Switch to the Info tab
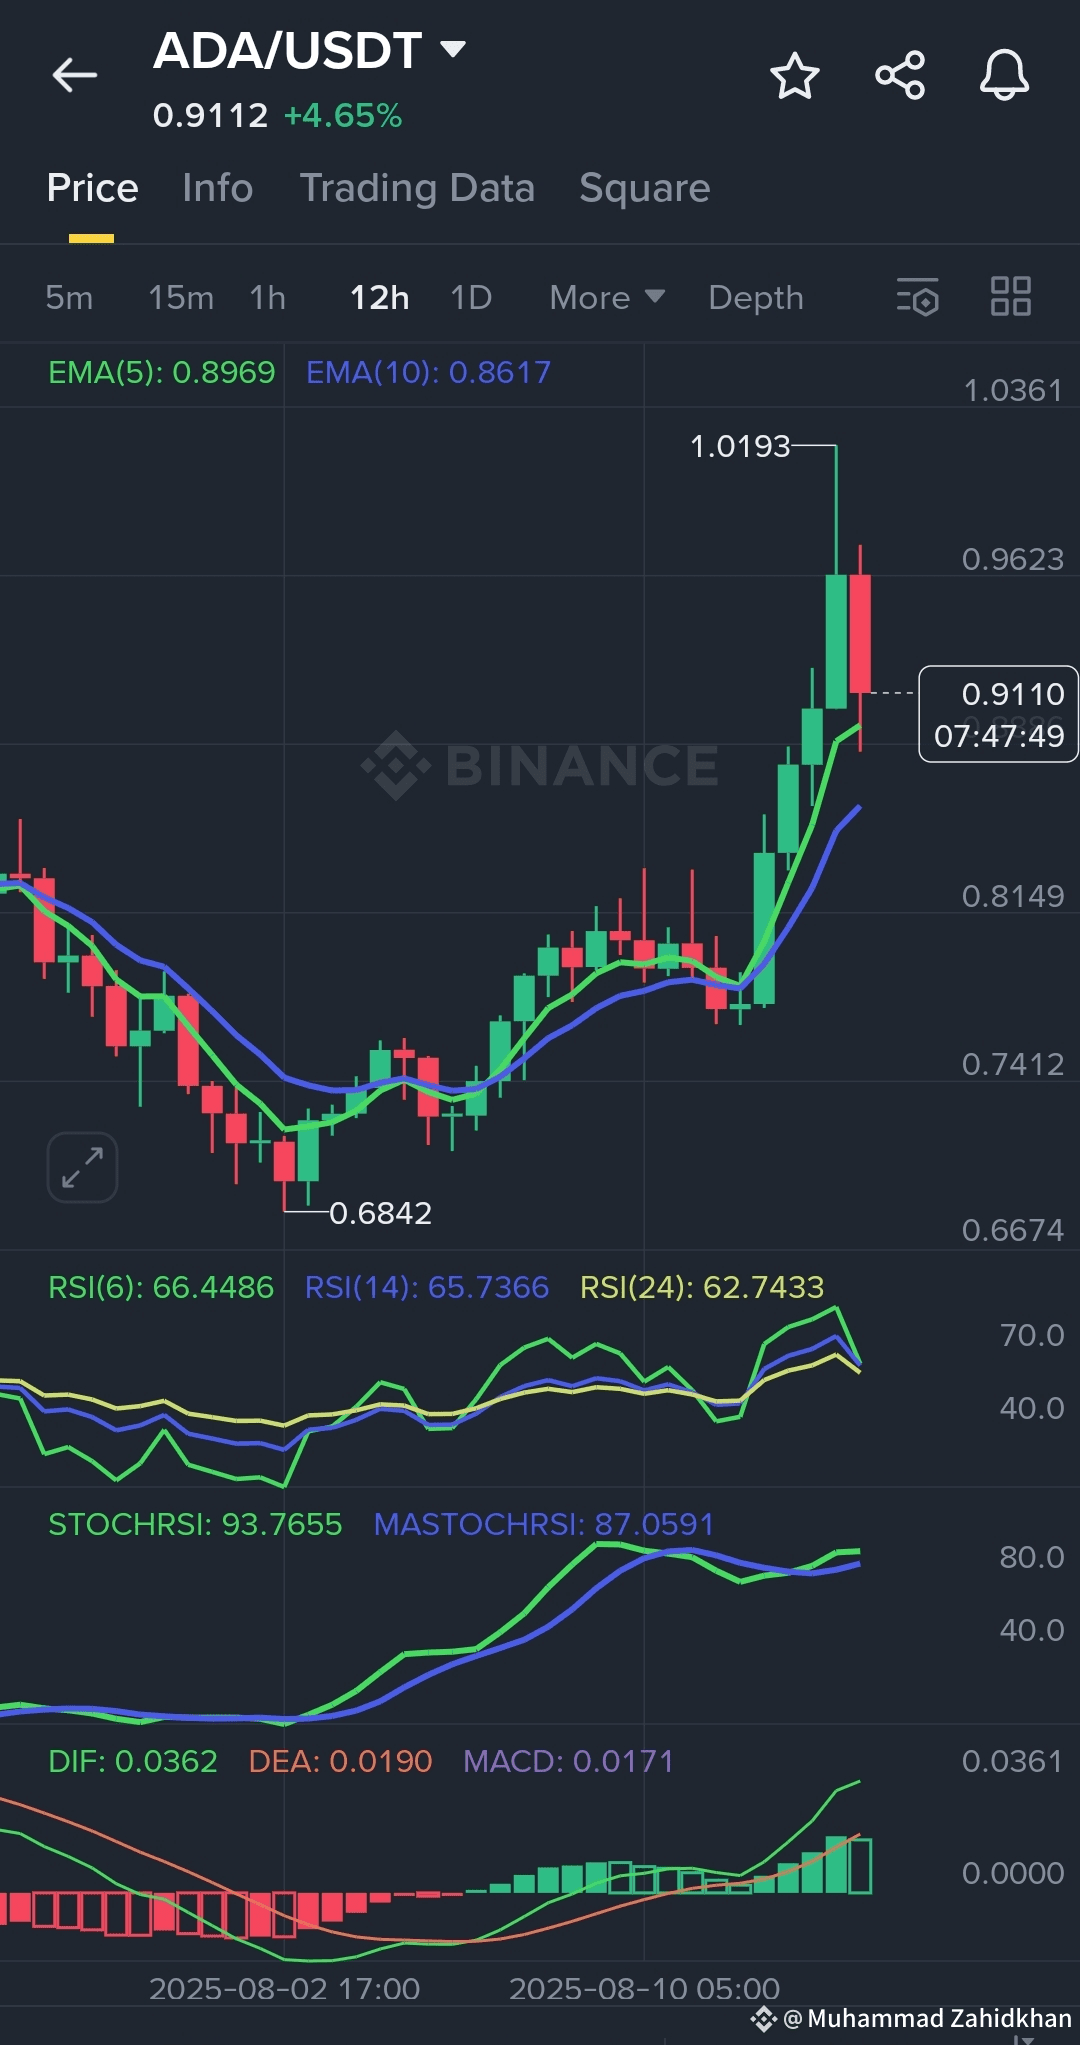 pyautogui.click(x=217, y=188)
